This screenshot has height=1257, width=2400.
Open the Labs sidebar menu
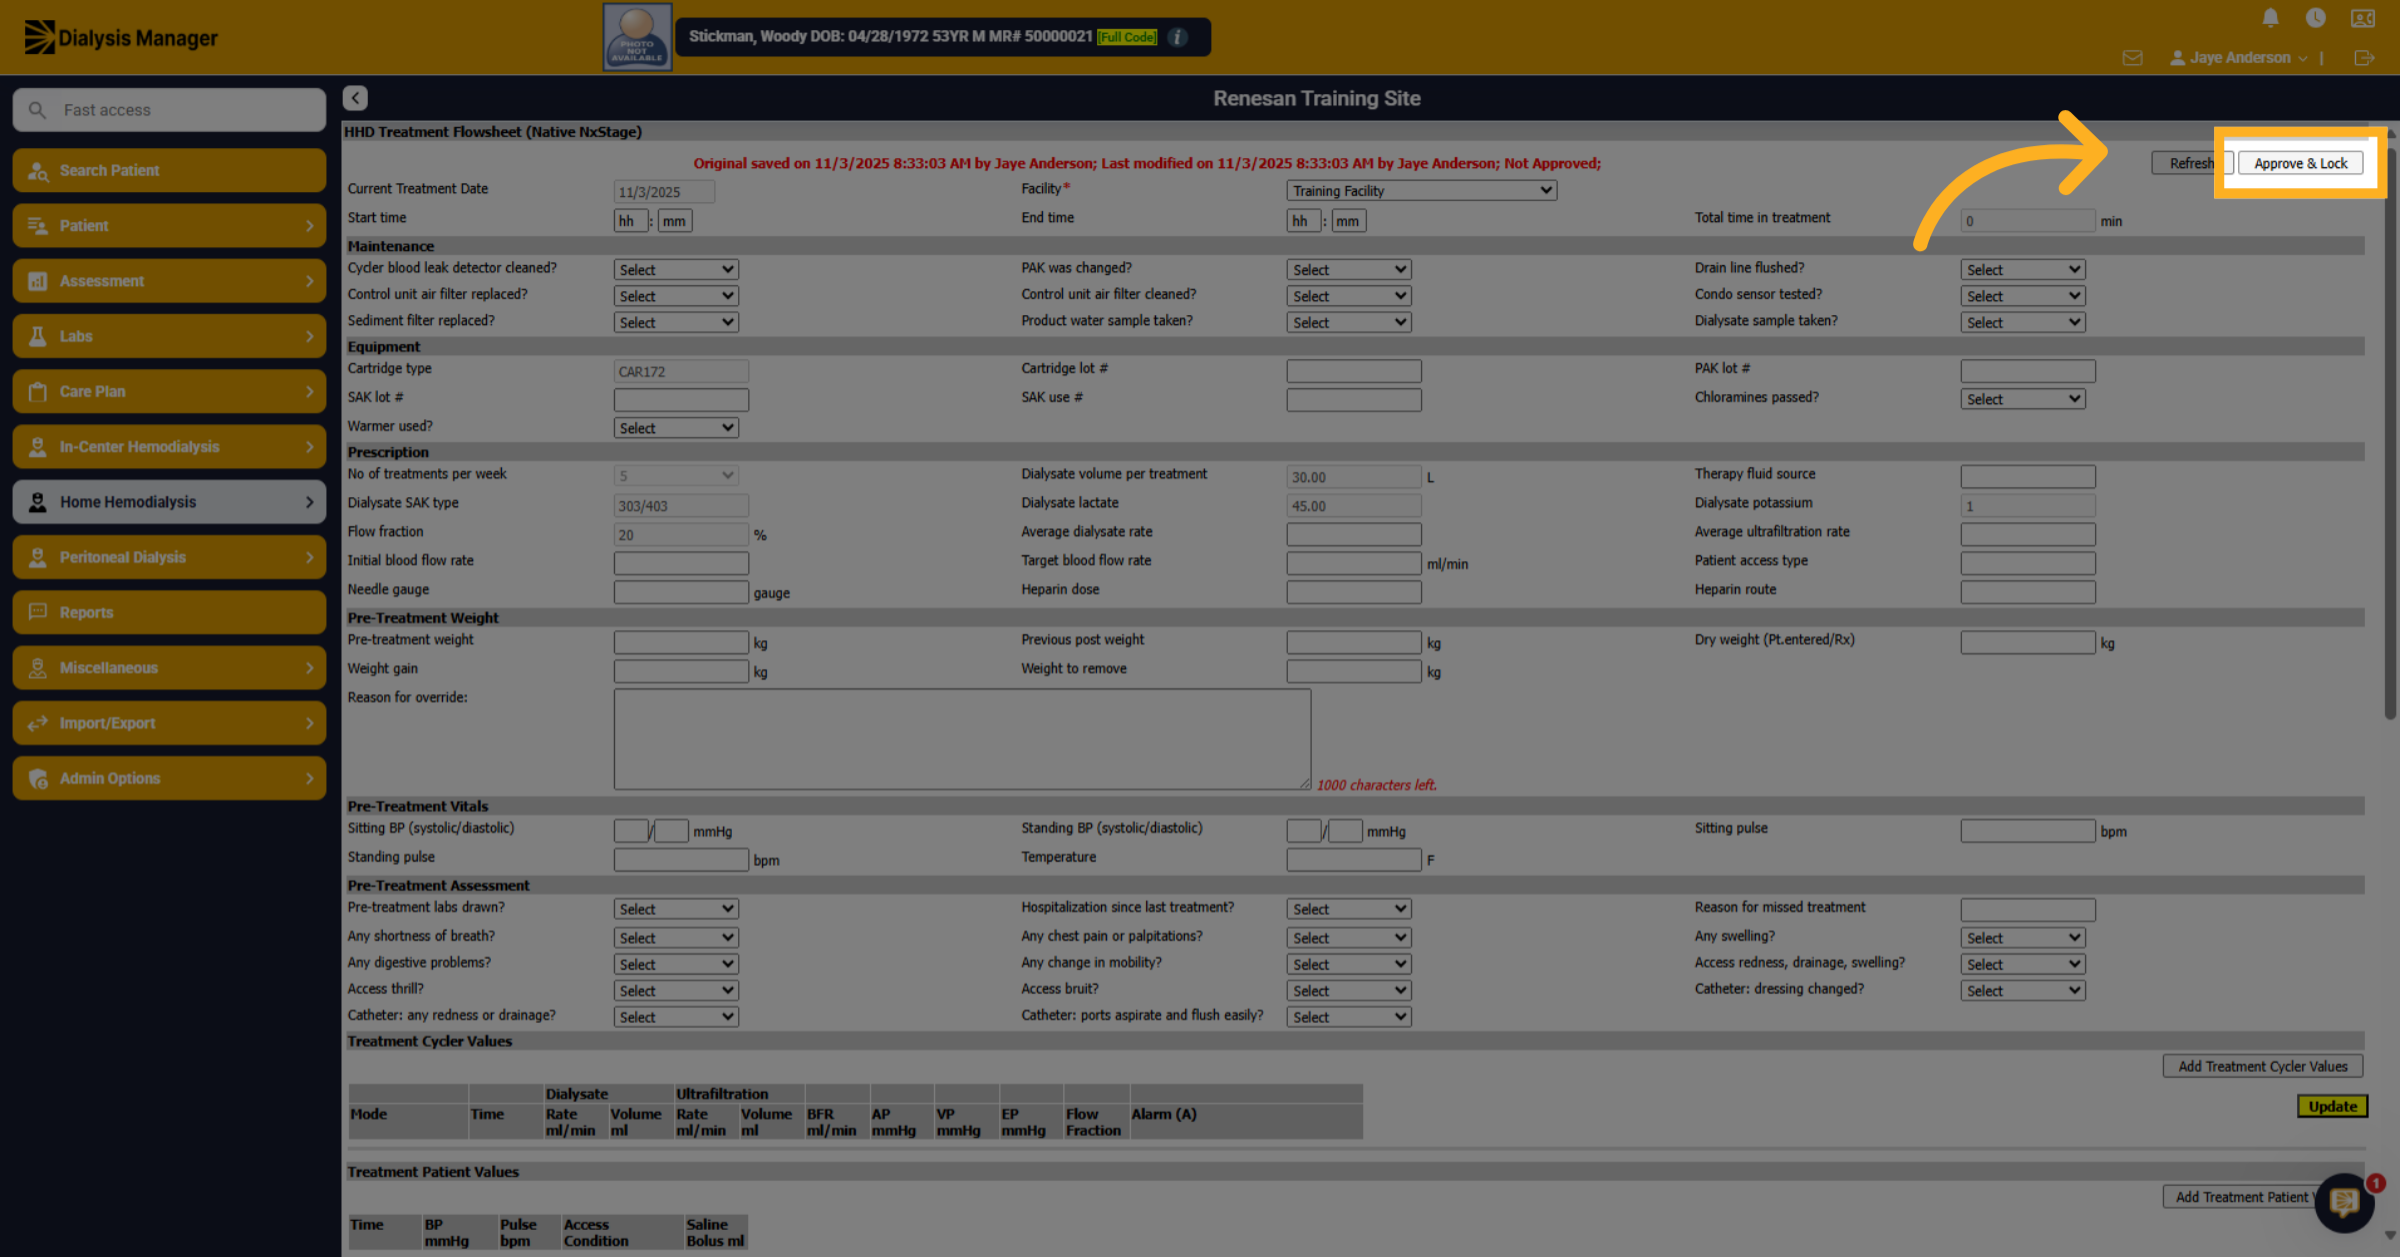(x=169, y=336)
